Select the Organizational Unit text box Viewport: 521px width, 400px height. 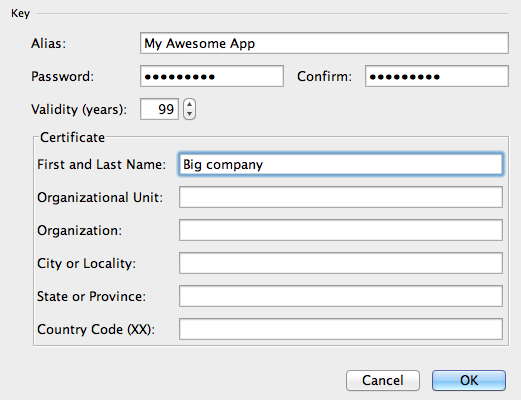(x=341, y=197)
